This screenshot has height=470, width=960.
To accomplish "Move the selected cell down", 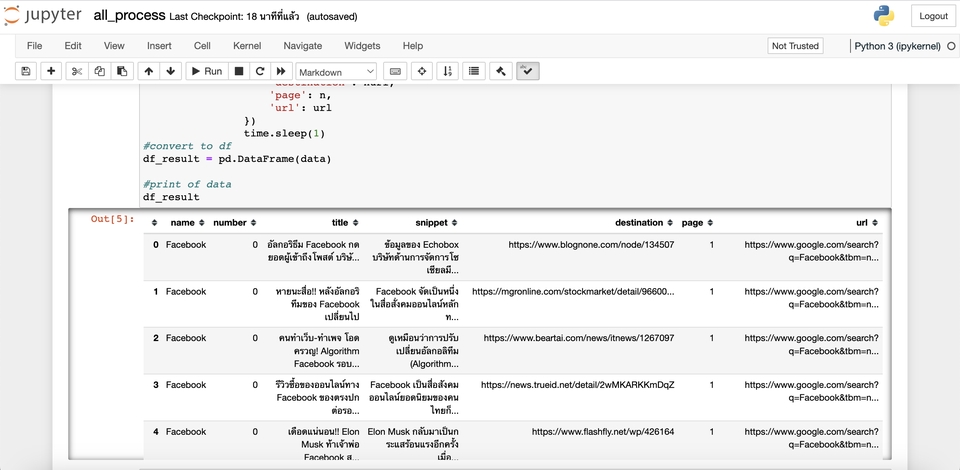I will pyautogui.click(x=171, y=71).
